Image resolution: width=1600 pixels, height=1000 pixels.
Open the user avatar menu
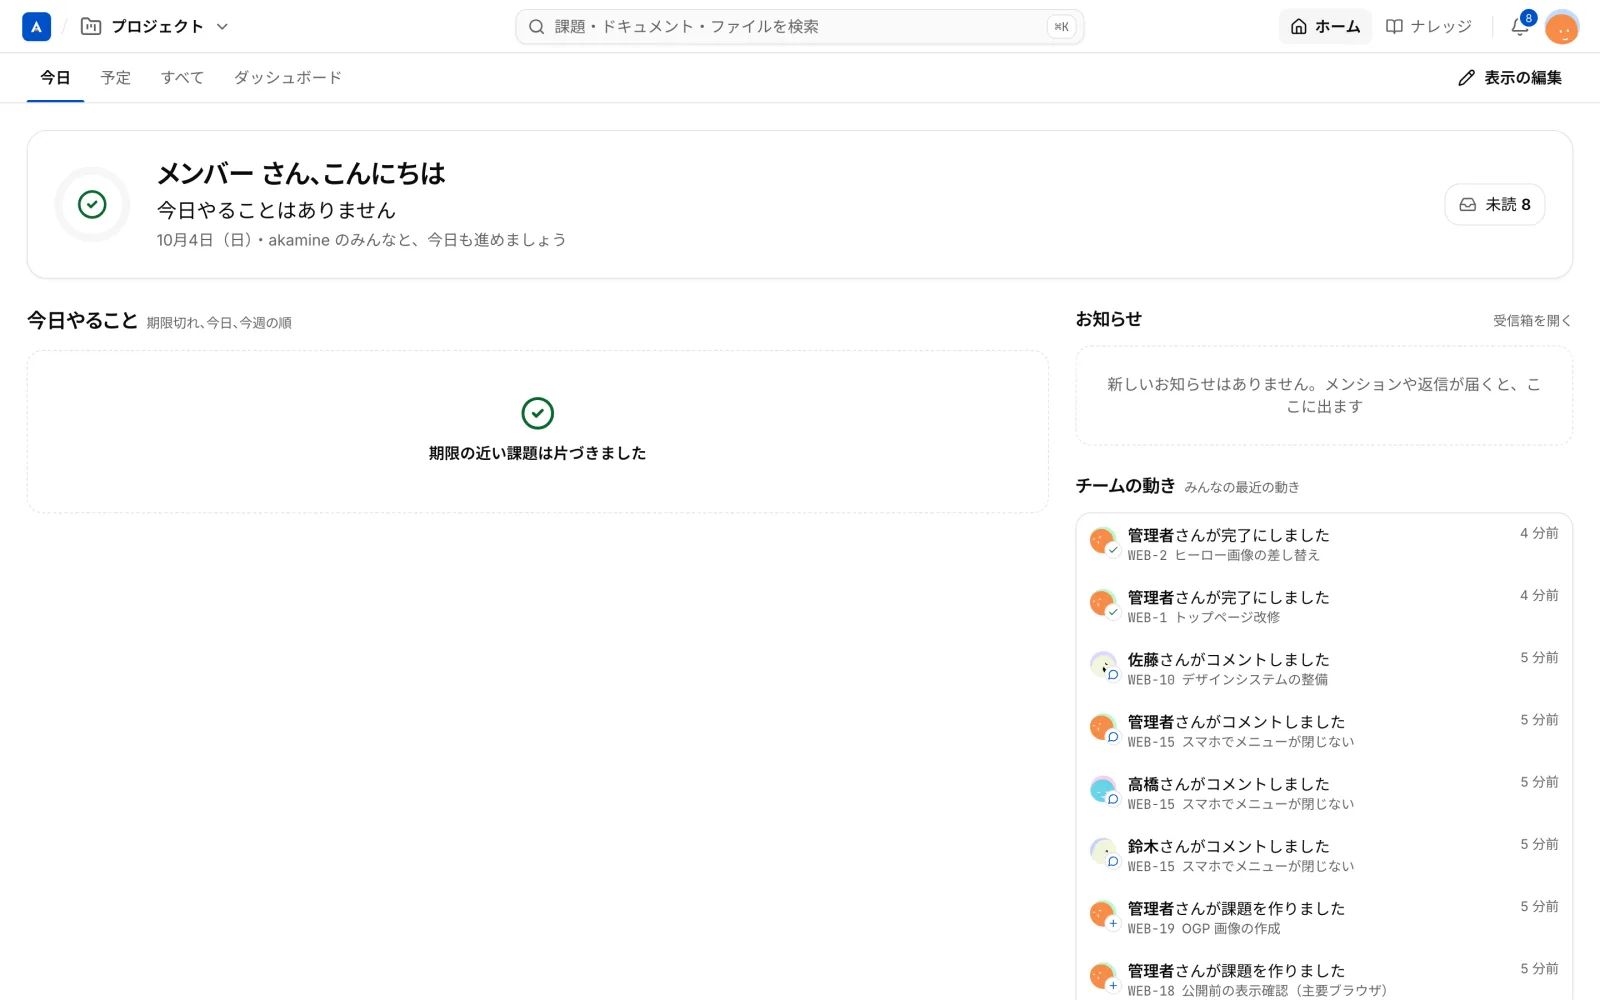(1561, 27)
